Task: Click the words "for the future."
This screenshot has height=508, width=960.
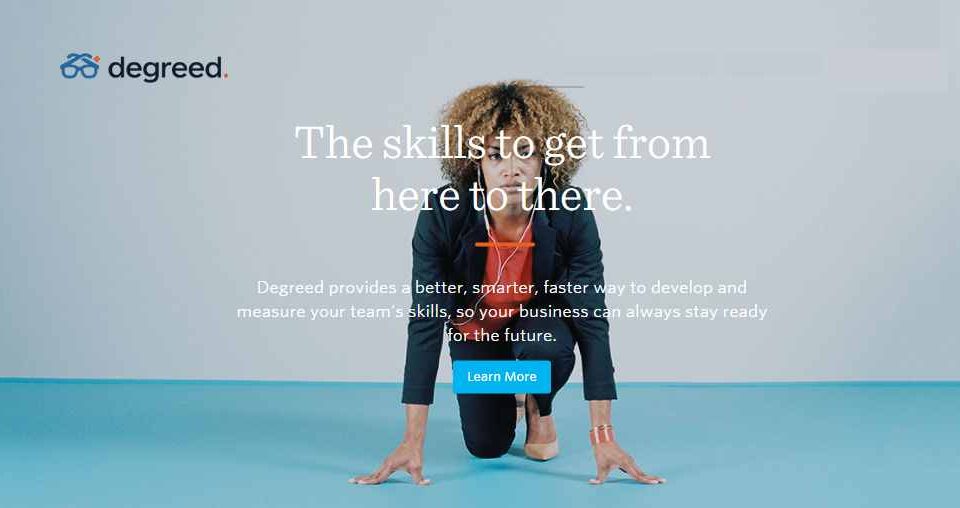Action: click(502, 336)
